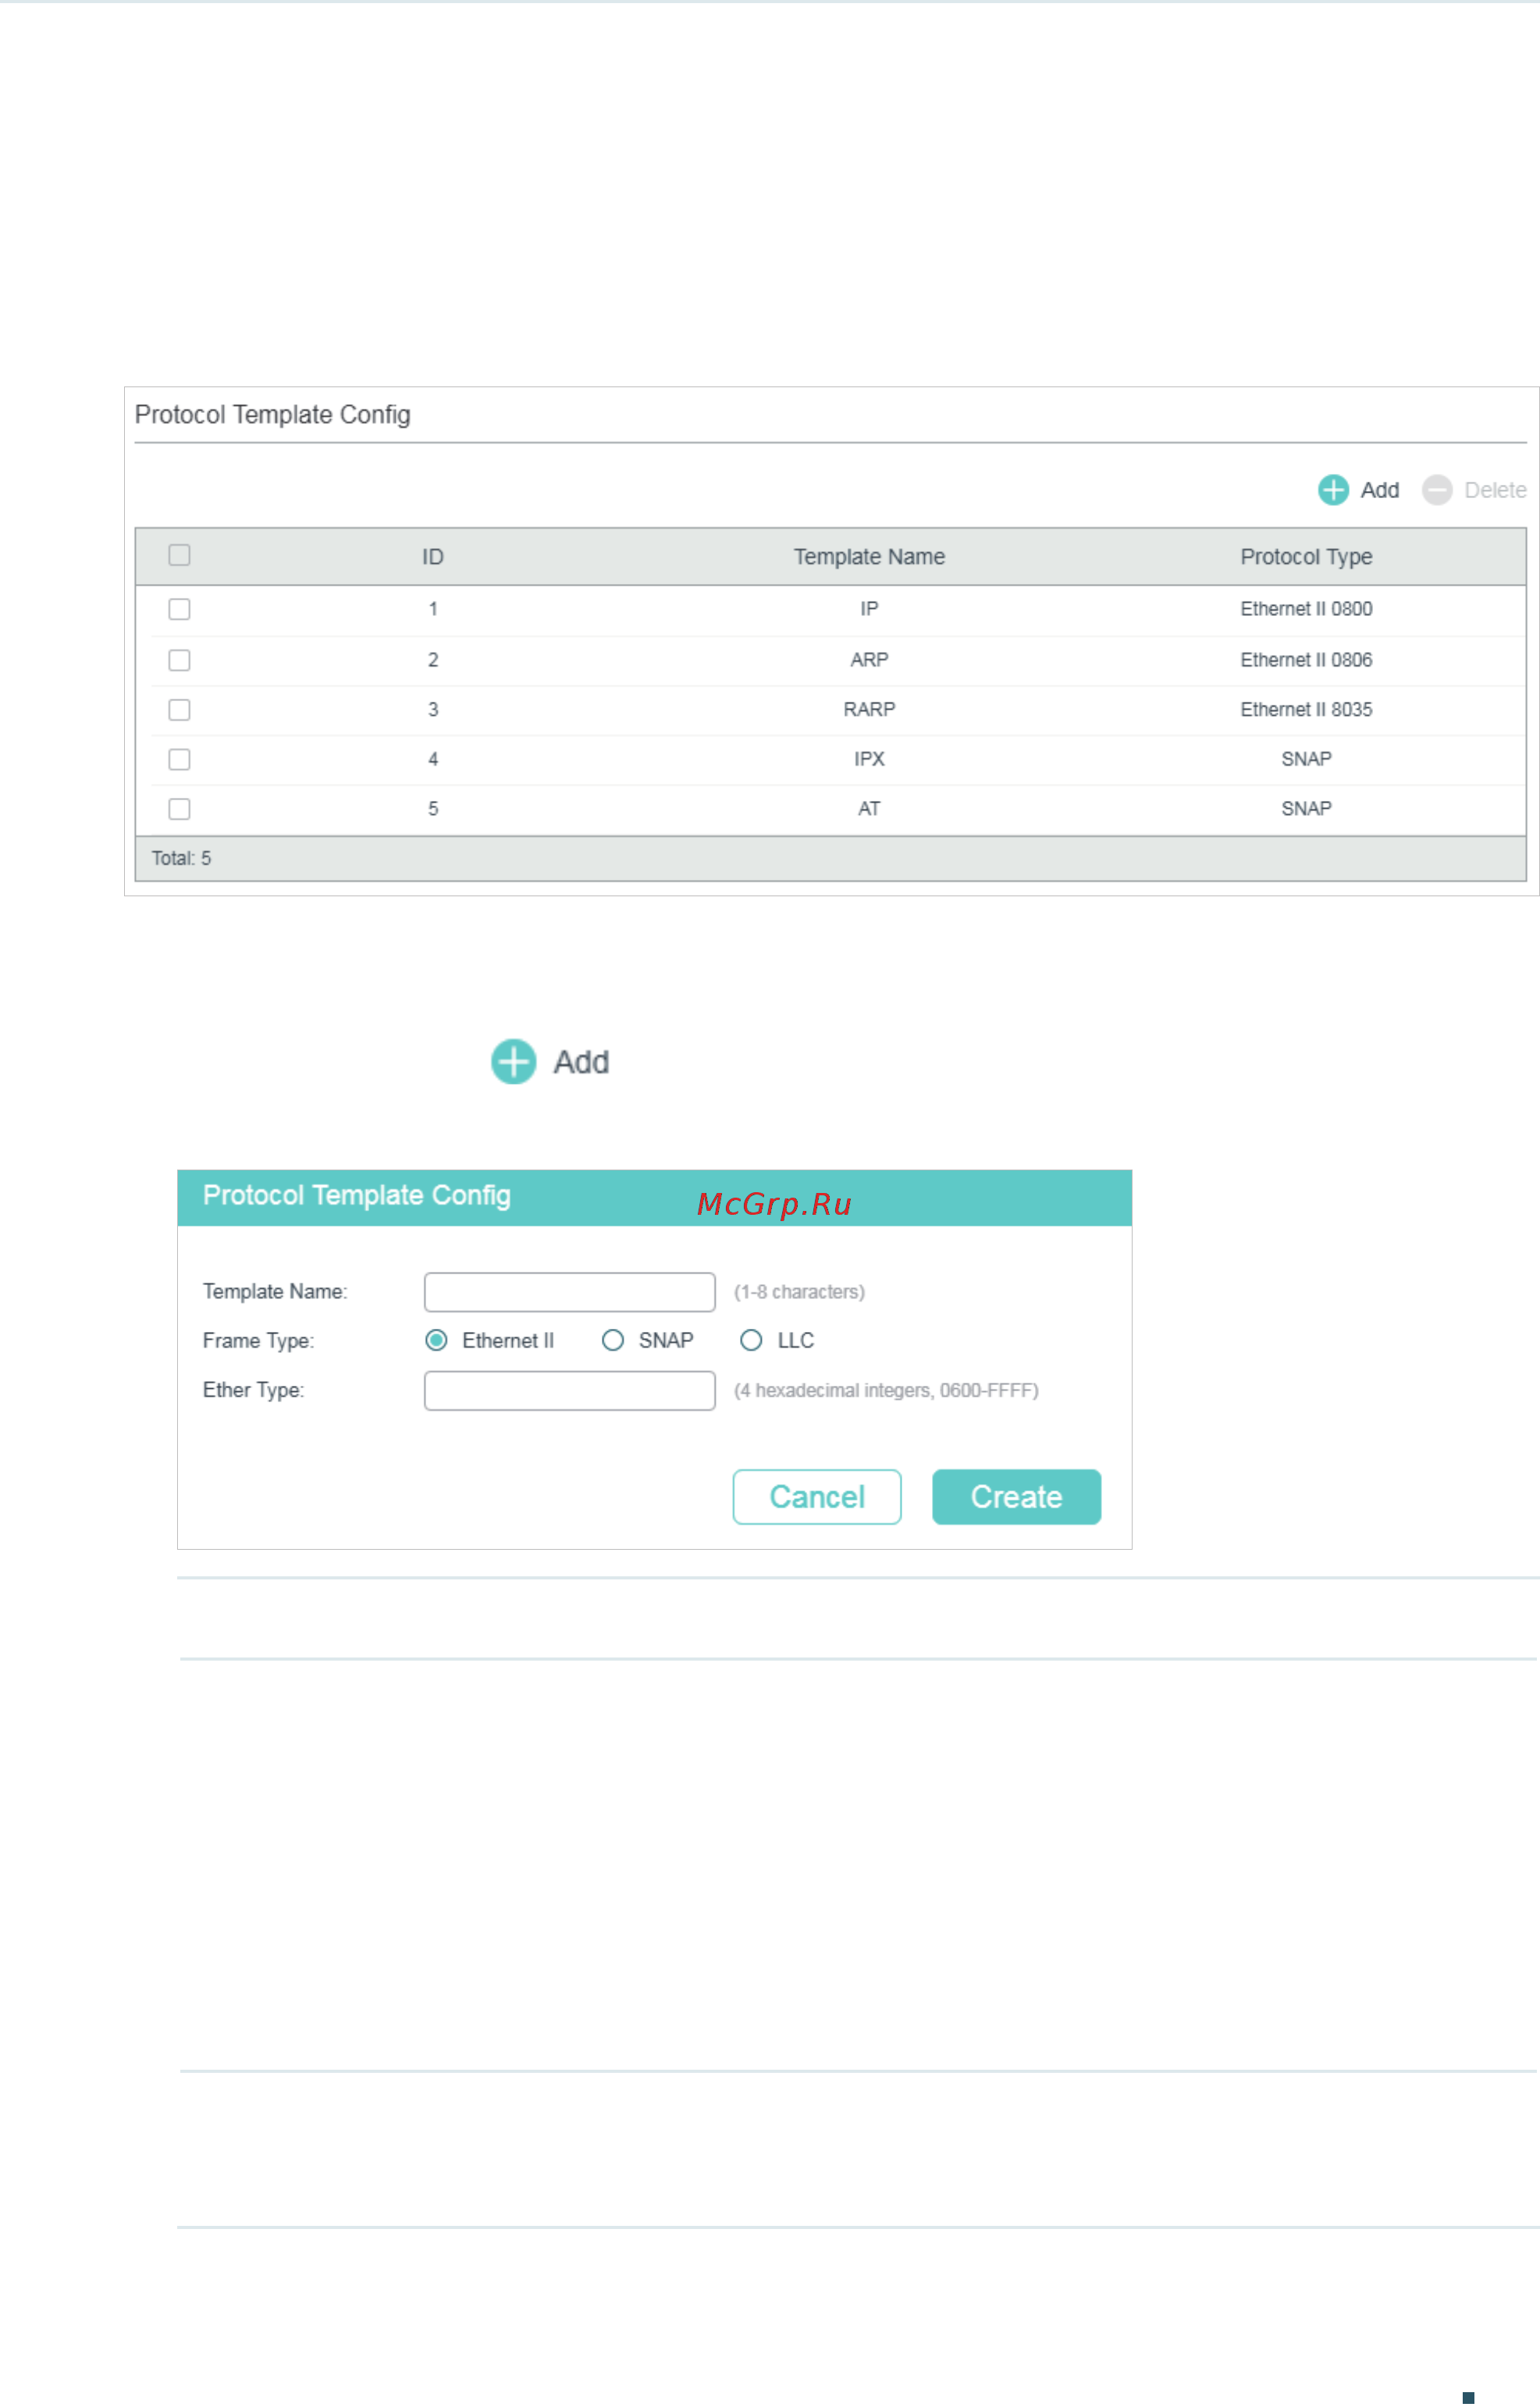Image resolution: width=1540 pixels, height=2407 pixels.
Task: Tick the IPX row checkbox
Action: pyautogui.click(x=179, y=760)
